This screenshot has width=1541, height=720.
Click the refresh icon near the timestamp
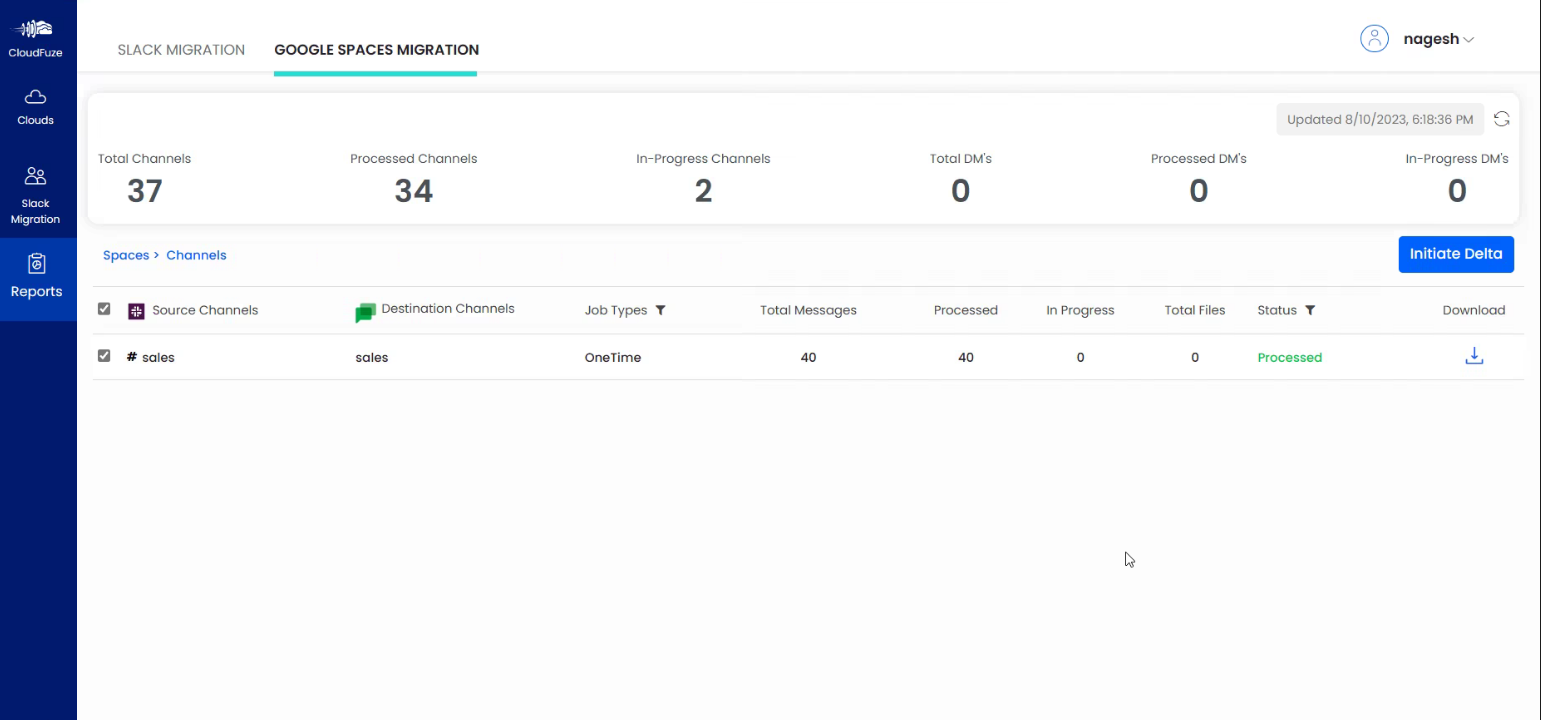tap(1501, 118)
